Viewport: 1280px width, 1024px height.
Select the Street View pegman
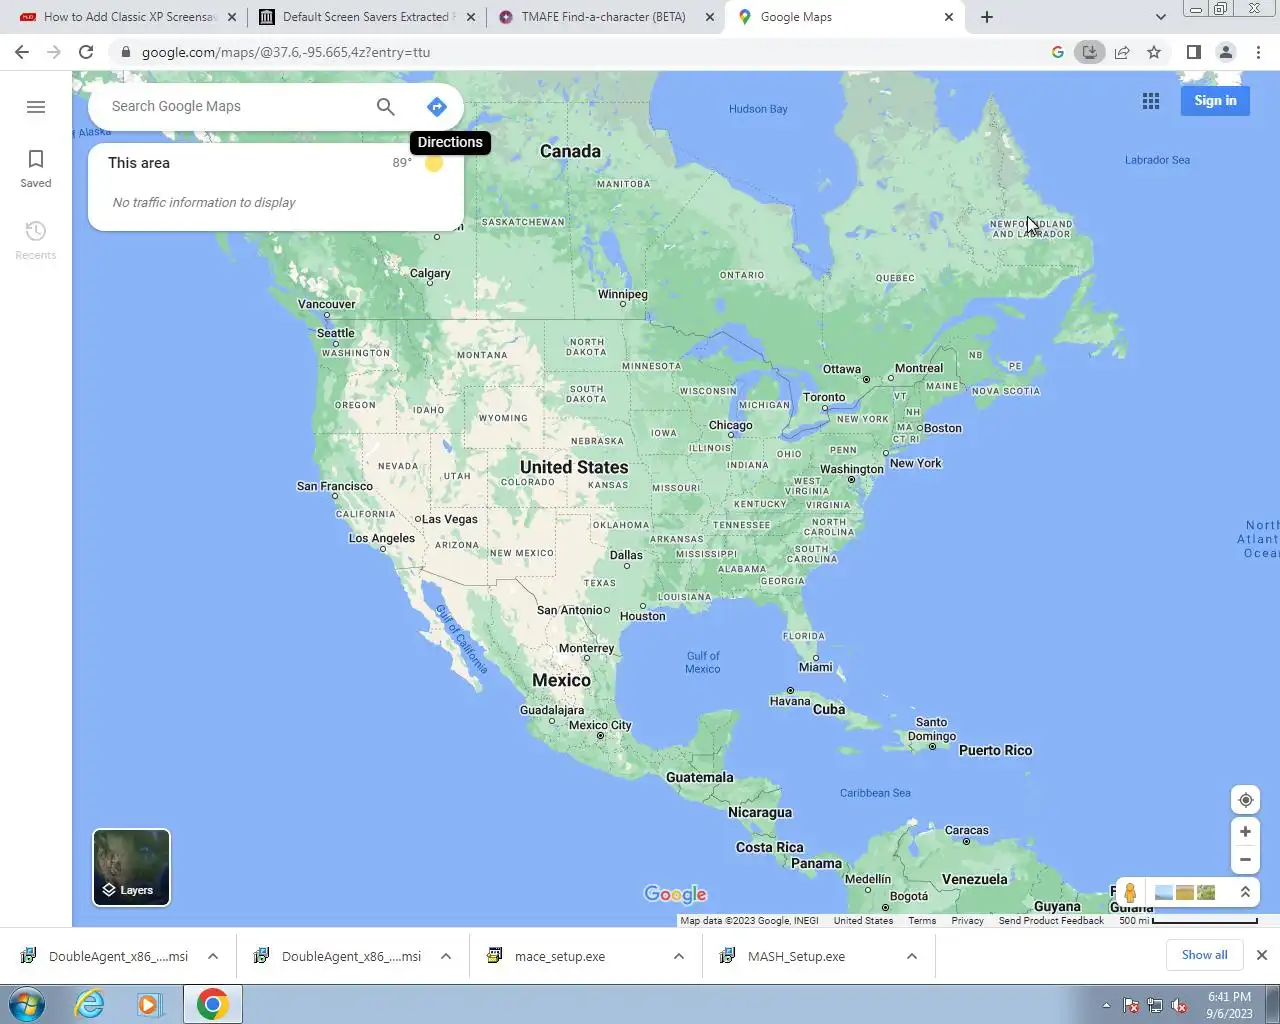(x=1131, y=893)
